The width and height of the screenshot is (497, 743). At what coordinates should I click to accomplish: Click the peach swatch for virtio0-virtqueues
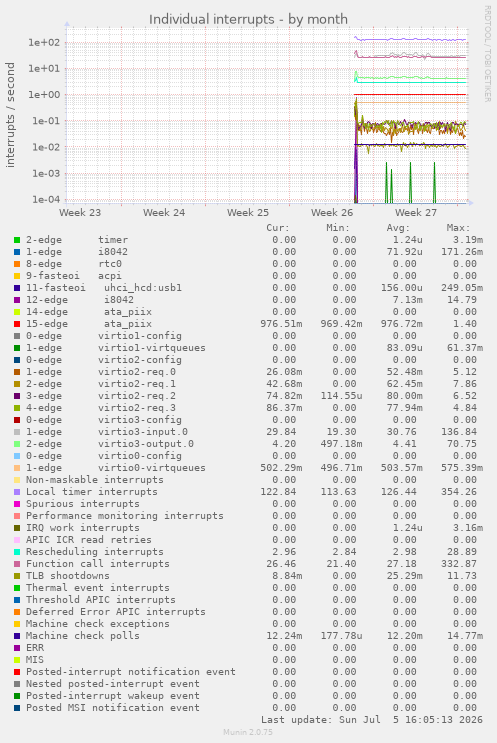17,468
